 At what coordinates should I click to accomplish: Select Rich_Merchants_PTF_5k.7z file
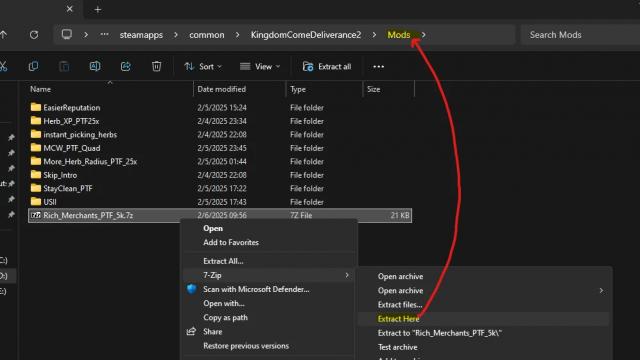[220, 216]
